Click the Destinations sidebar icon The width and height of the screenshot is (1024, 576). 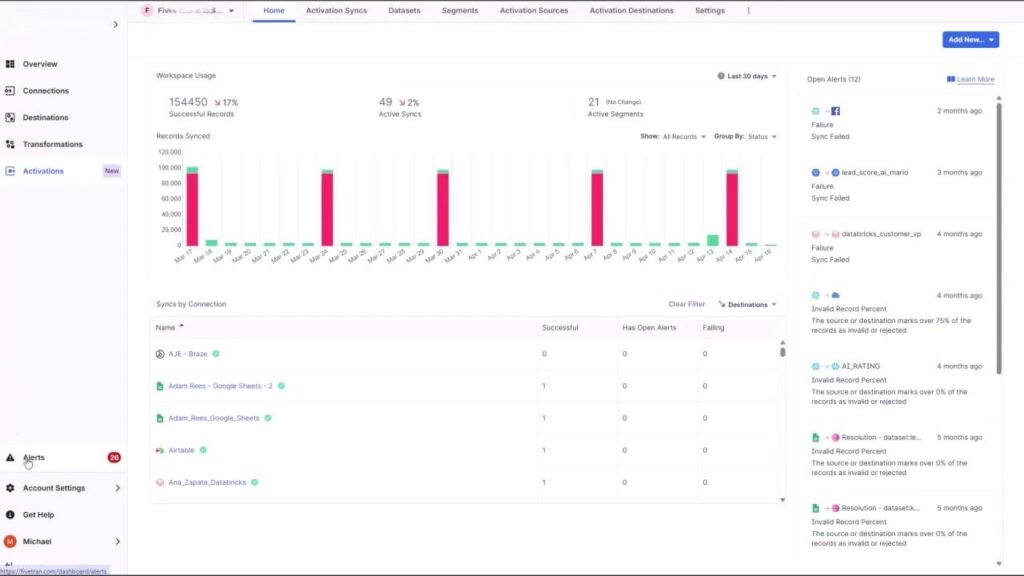(x=10, y=118)
